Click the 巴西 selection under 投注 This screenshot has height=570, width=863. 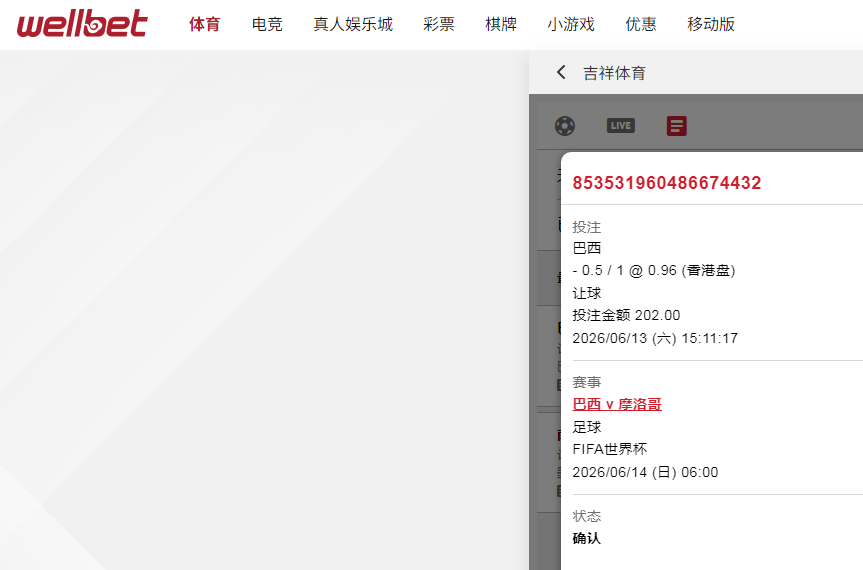click(587, 248)
